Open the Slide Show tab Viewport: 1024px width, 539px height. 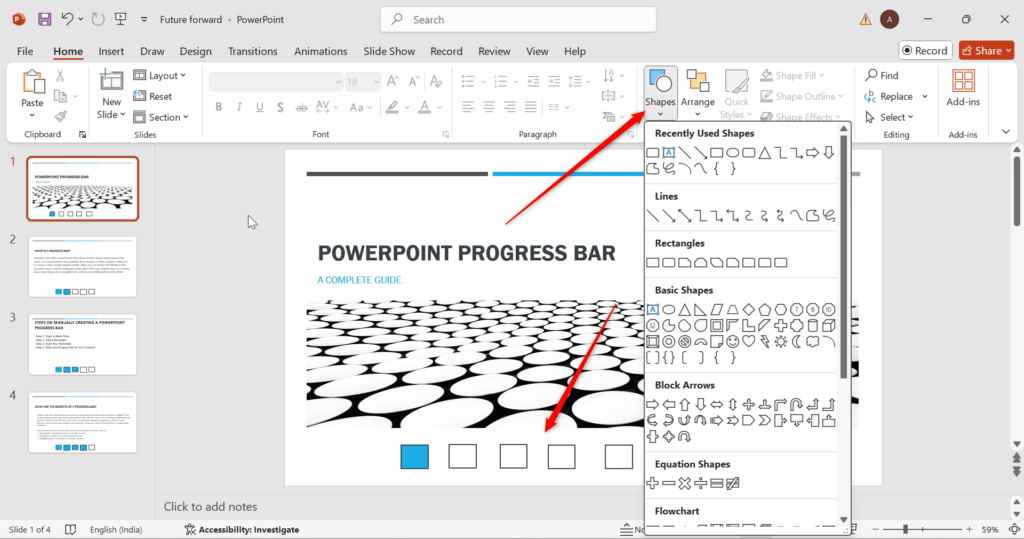(x=389, y=51)
